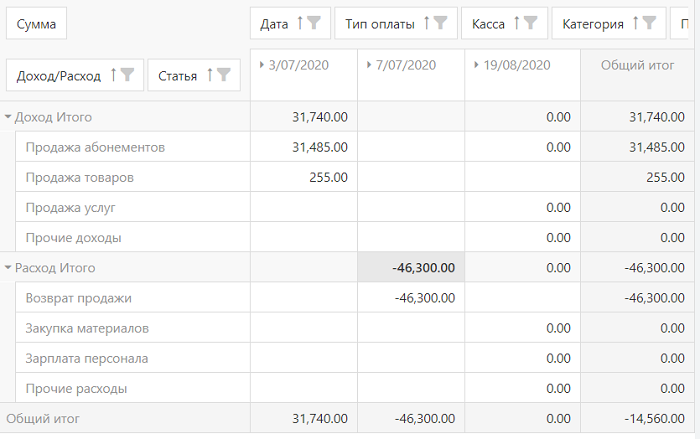Image resolution: width=700 pixels, height=439 pixels.
Task: Select the Прочие расходы row header
Action: (x=133, y=389)
